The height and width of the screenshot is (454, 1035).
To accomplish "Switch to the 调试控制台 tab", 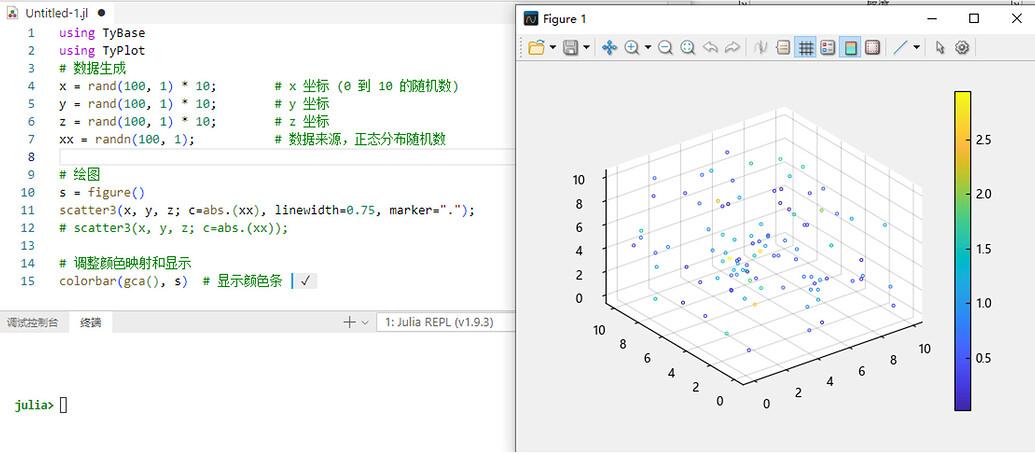I will pos(32,323).
